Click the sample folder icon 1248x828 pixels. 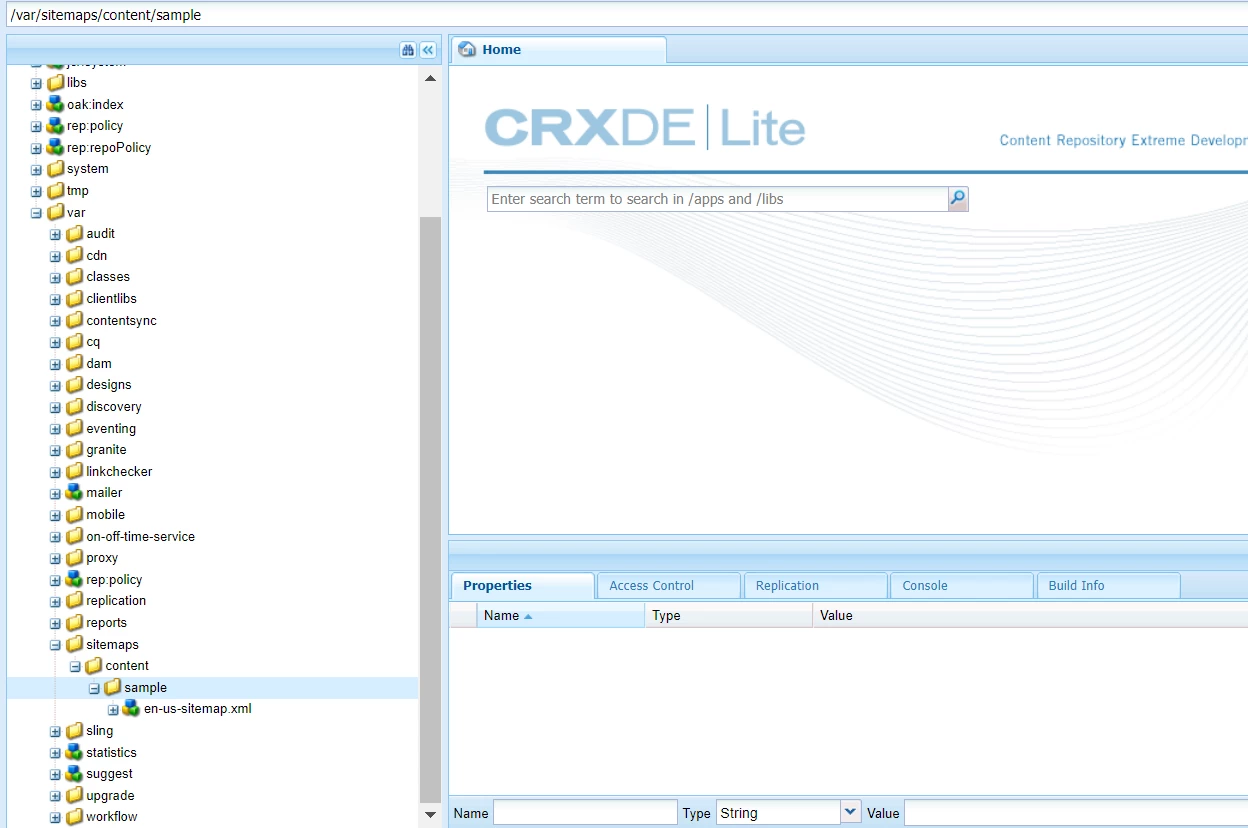[x=112, y=687]
